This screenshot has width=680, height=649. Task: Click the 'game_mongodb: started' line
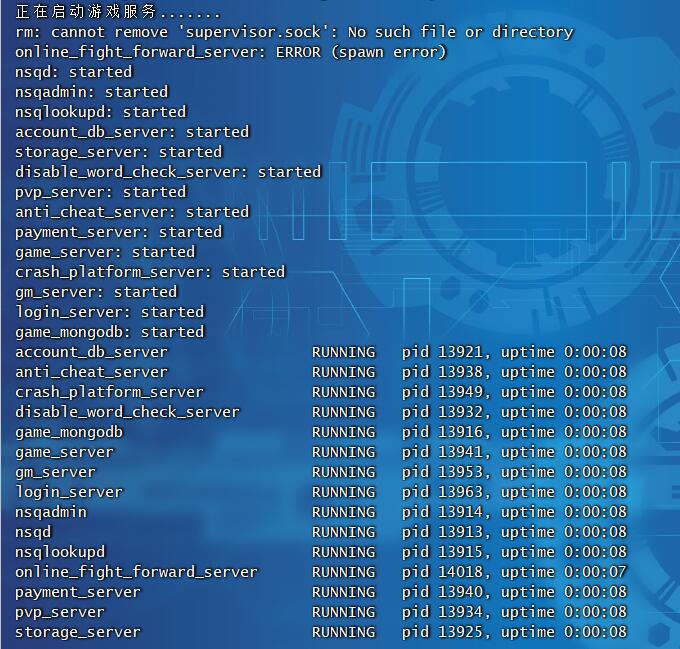(110, 332)
